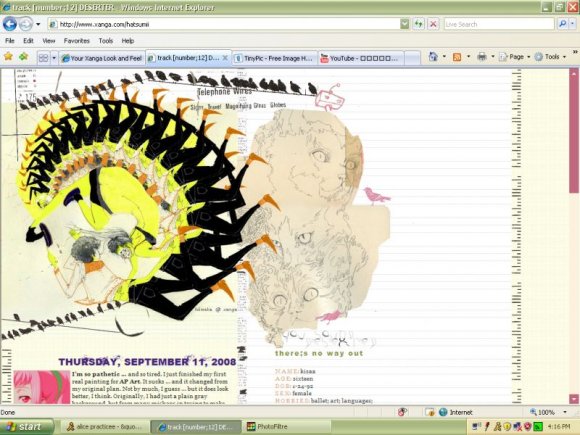
Task: Open the tab list dropdown arrow
Action: point(54,58)
